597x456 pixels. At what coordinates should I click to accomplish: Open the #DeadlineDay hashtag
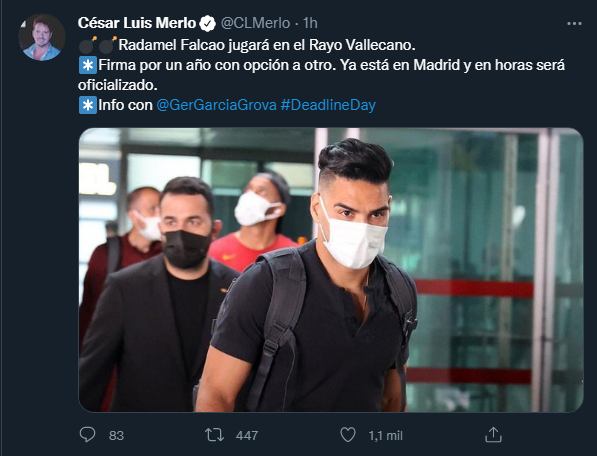point(328,105)
